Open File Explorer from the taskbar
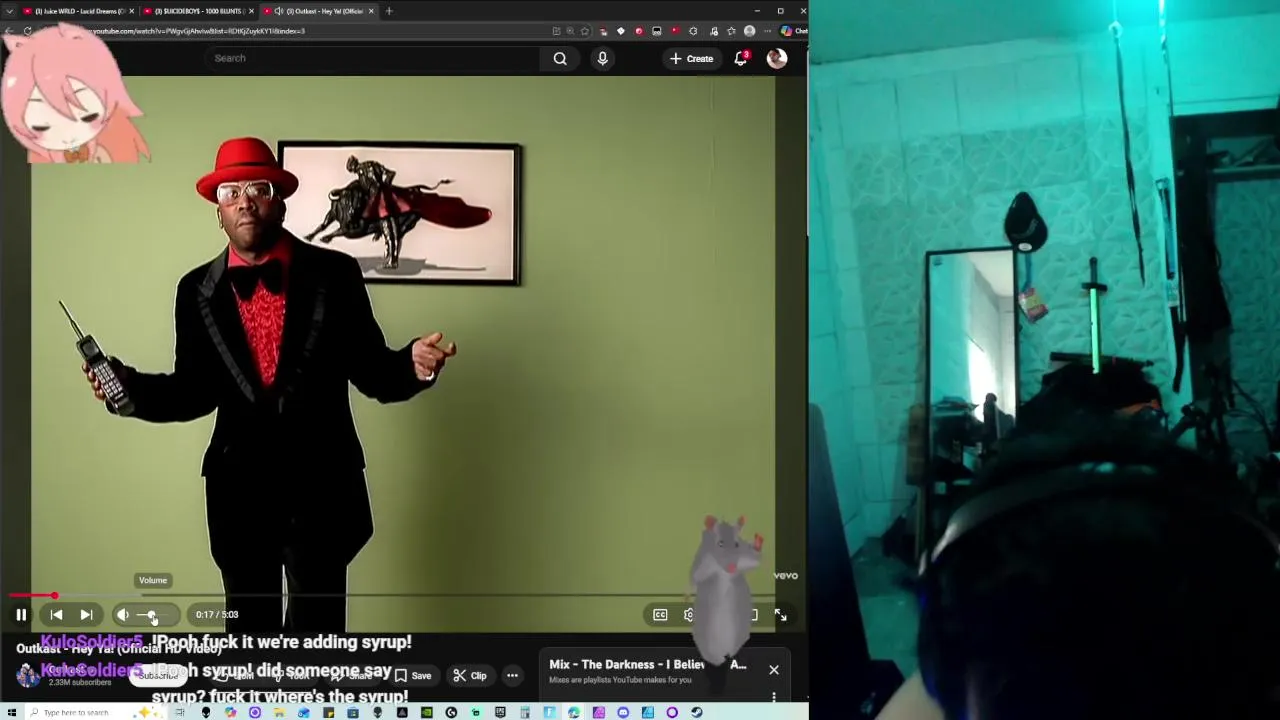1280x720 pixels. [279, 712]
